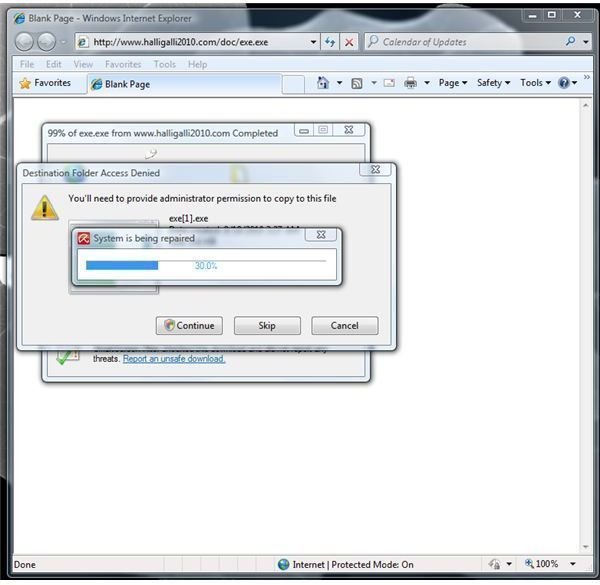
Task: Close the Destination Folder Access Denied dialog
Action: point(375,169)
